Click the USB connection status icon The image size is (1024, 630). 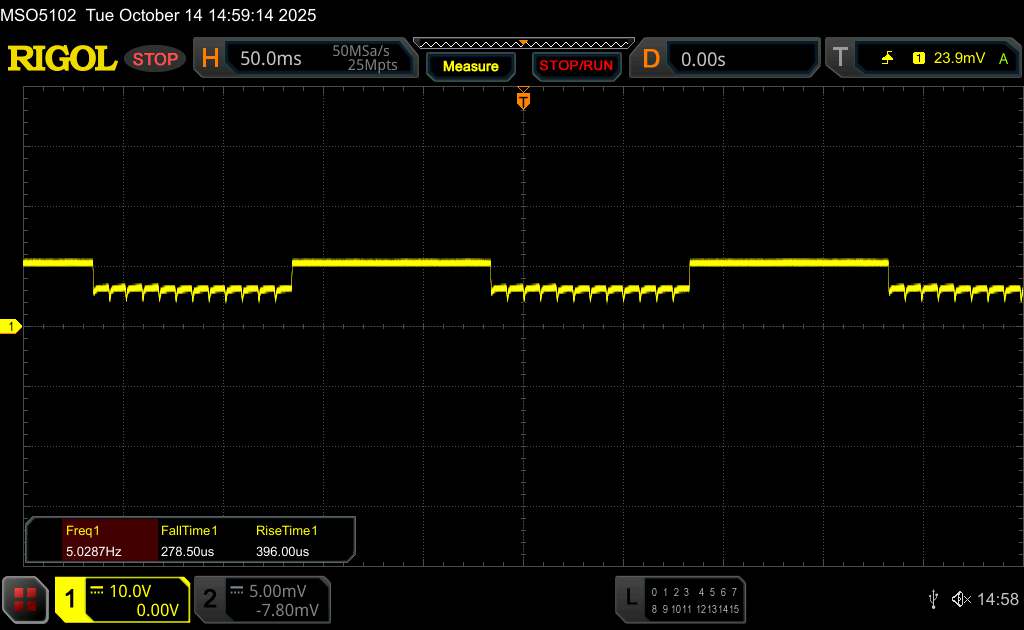tap(933, 599)
